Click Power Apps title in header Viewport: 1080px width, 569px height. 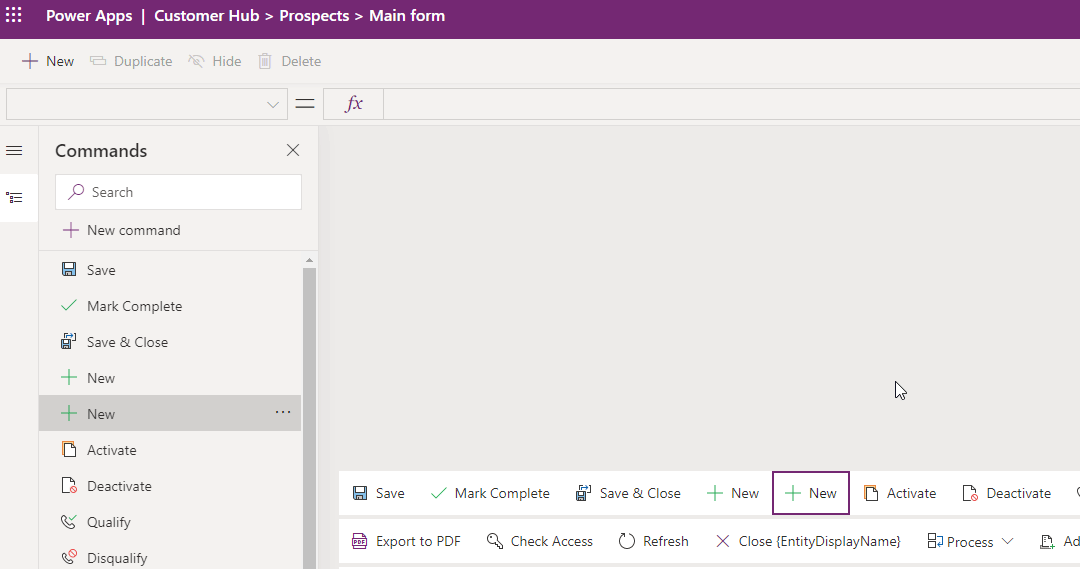pyautogui.click(x=89, y=16)
